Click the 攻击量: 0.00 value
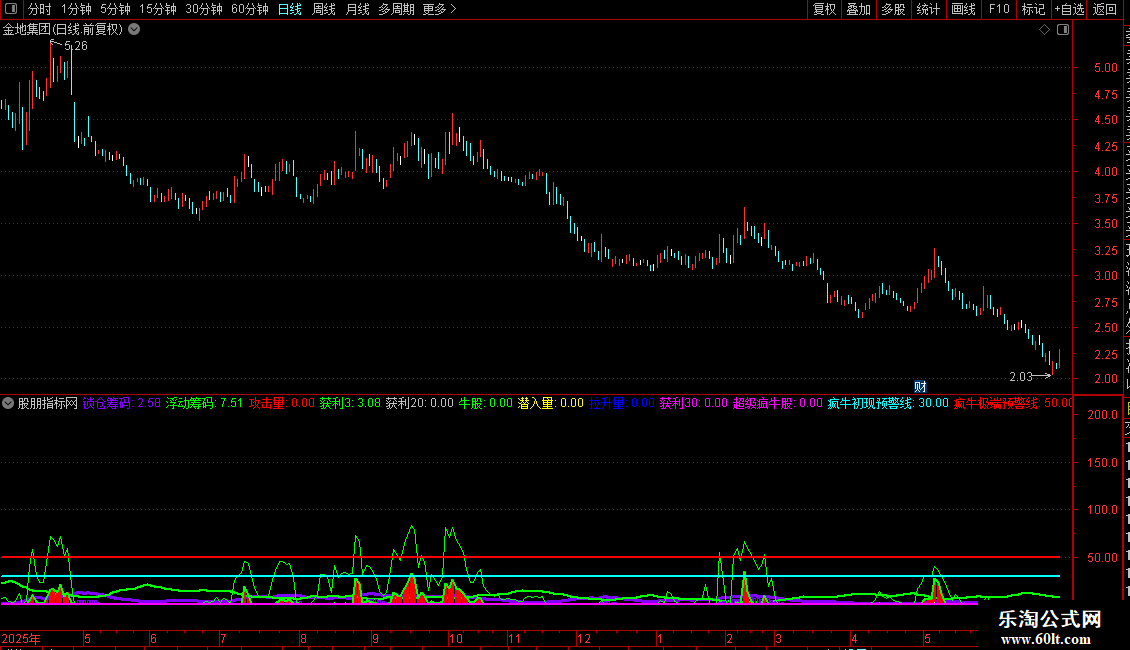Image resolution: width=1130 pixels, height=650 pixels. [x=282, y=404]
